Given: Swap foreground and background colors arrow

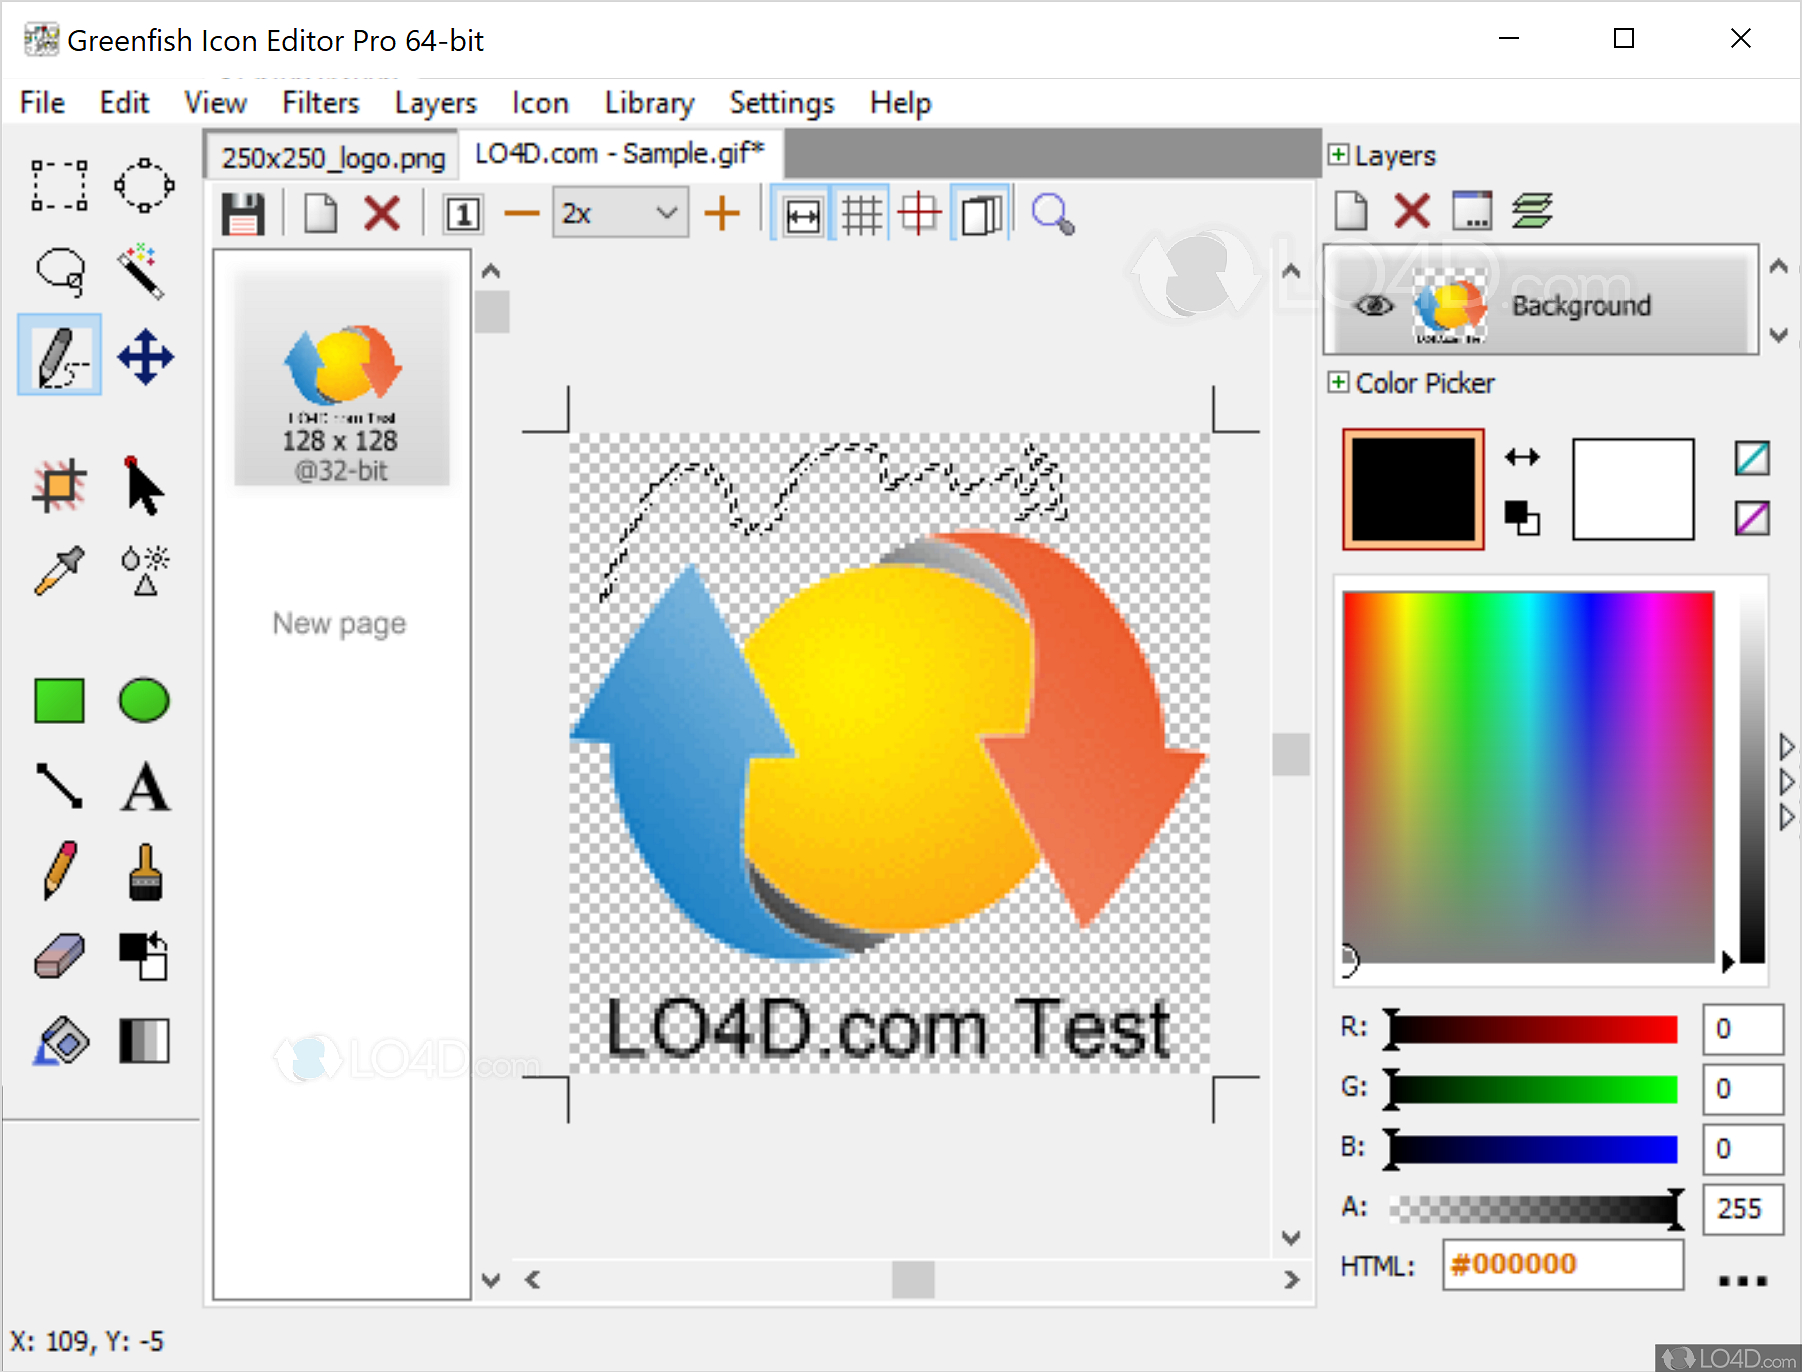Looking at the screenshot, I should (x=1522, y=457).
